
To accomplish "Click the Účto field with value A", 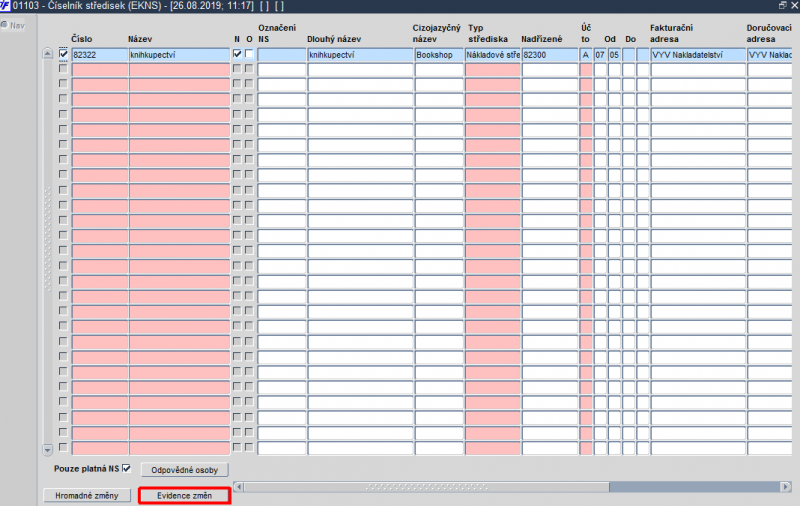I will [x=586, y=55].
